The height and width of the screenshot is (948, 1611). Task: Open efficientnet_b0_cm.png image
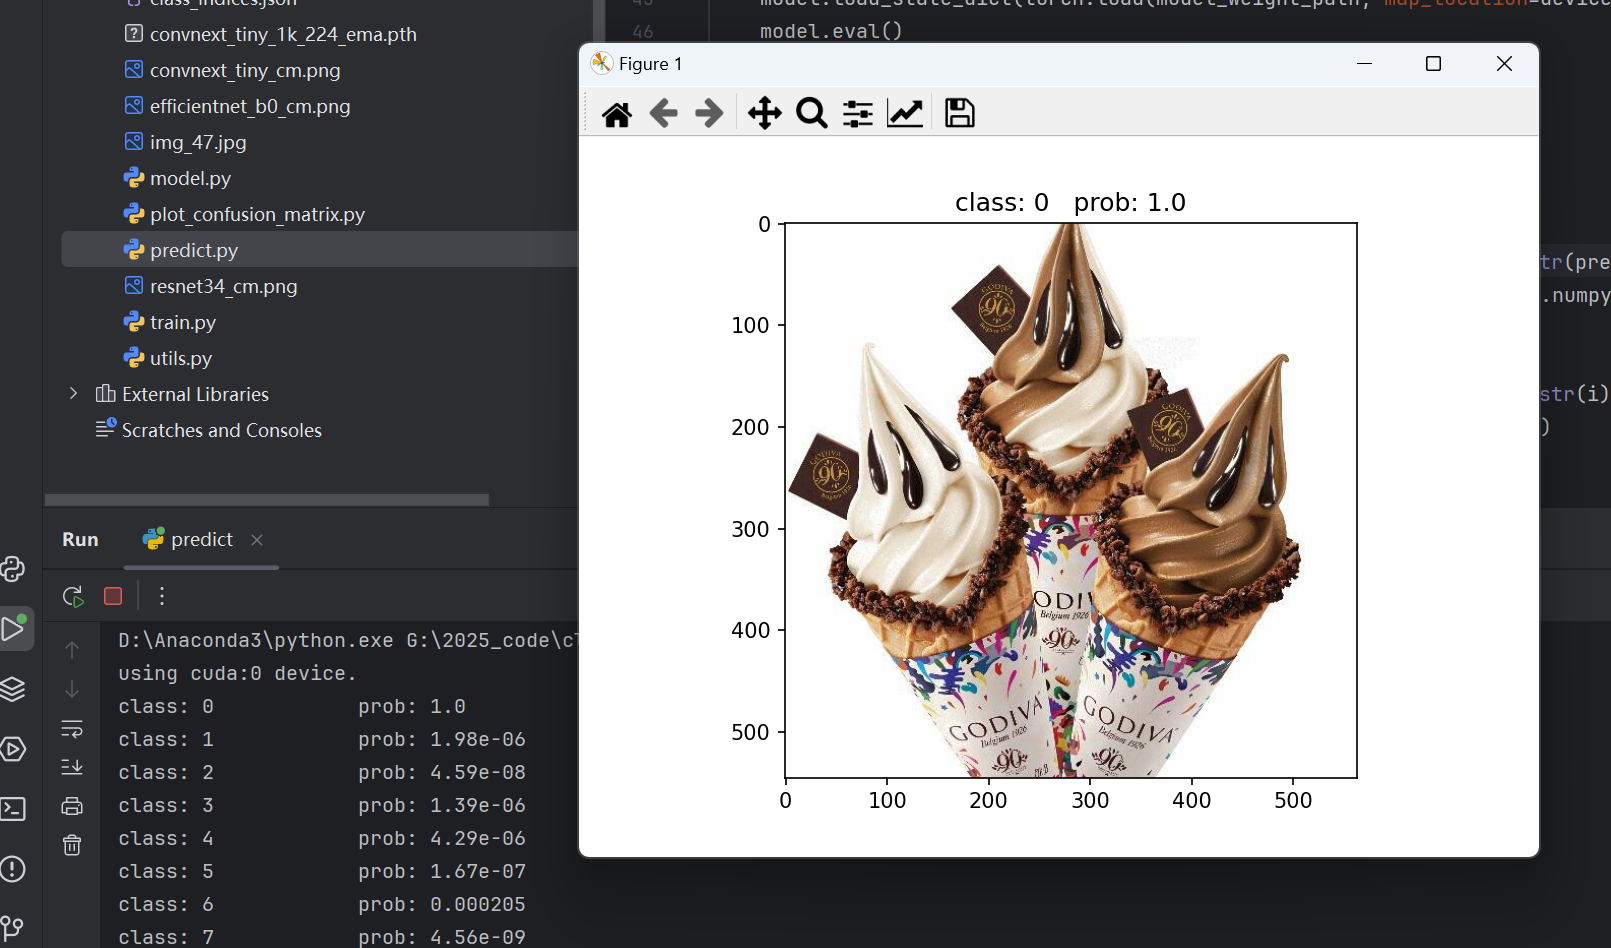coord(250,106)
